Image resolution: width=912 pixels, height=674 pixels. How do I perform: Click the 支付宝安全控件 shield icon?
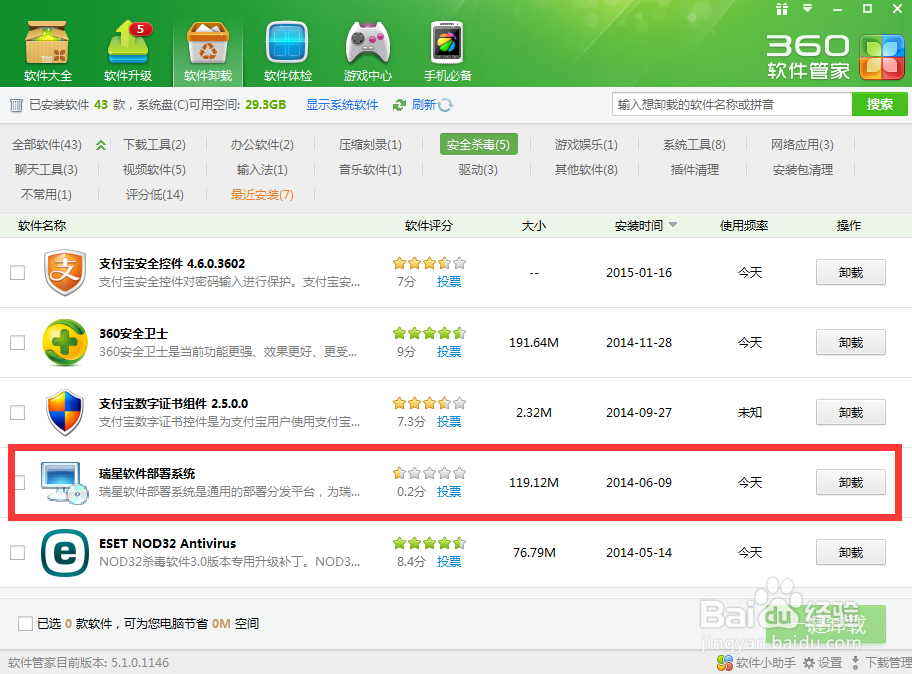point(65,272)
